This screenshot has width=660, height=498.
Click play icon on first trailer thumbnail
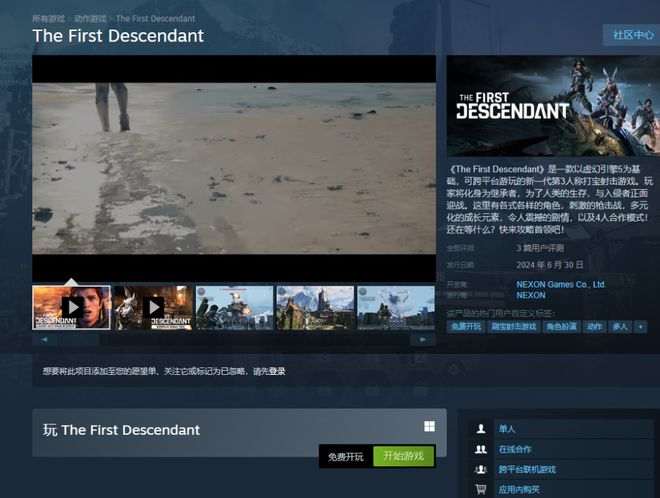[x=73, y=308]
